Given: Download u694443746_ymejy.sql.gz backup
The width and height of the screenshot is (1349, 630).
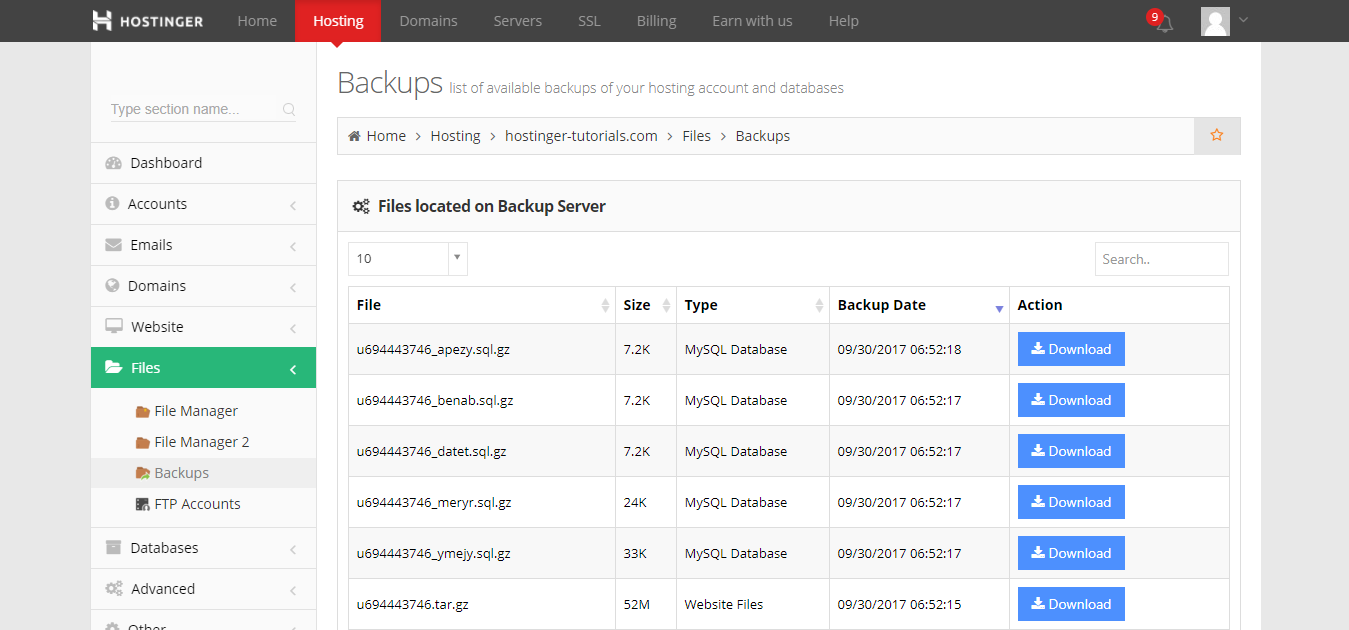Looking at the screenshot, I should 1071,553.
